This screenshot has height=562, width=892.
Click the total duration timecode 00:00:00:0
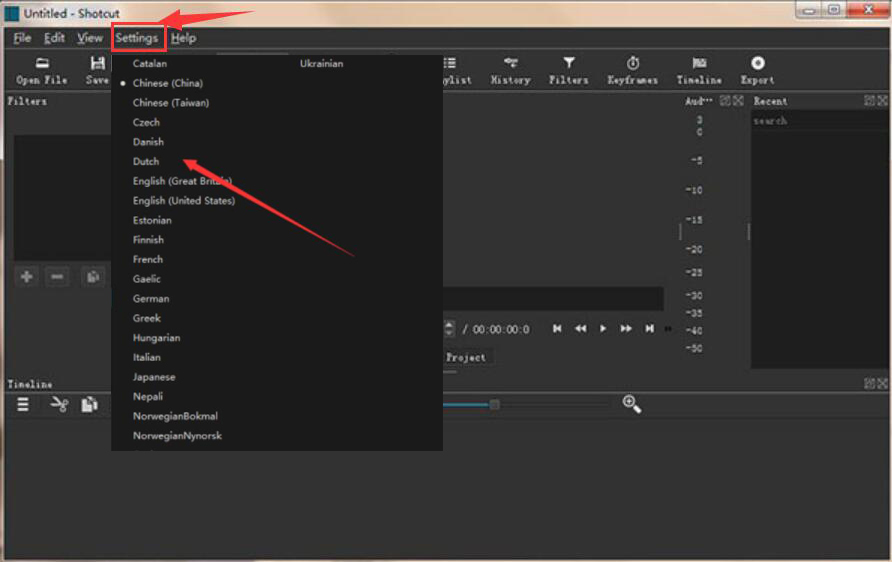501,329
